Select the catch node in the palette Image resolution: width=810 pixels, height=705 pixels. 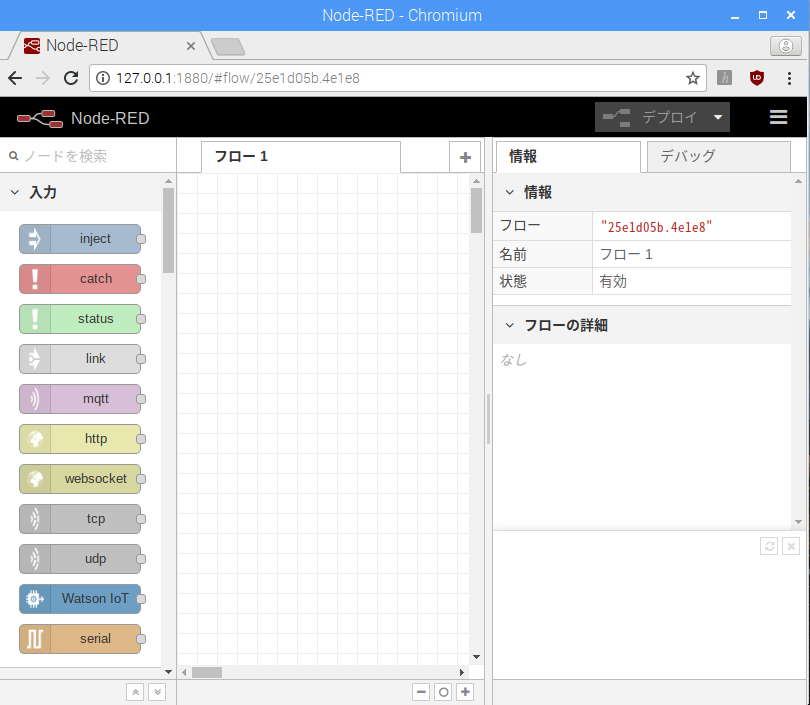(80, 279)
